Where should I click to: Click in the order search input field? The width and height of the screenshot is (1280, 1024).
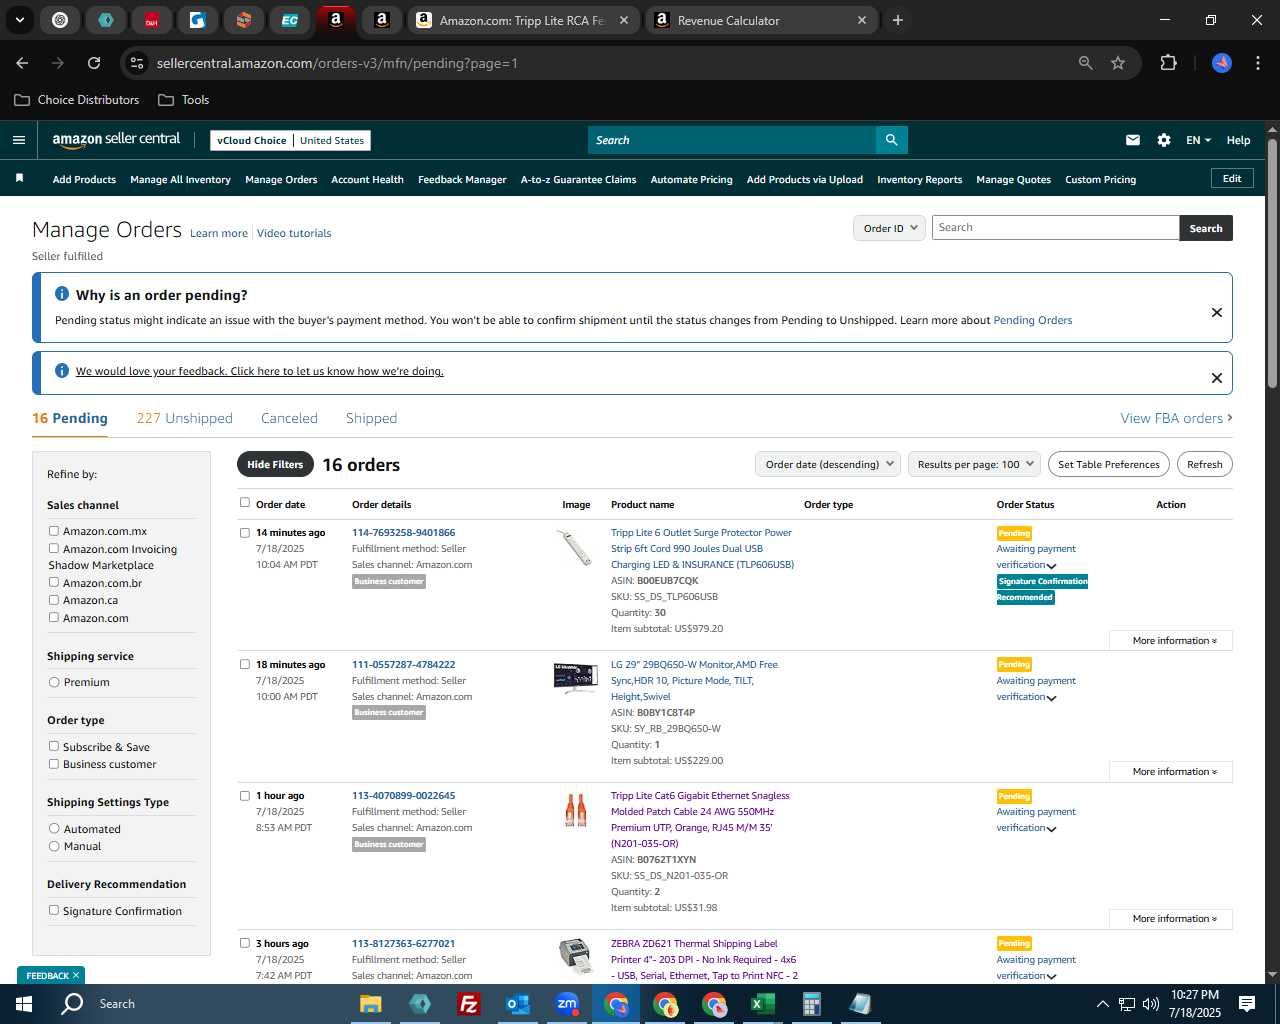click(1055, 228)
